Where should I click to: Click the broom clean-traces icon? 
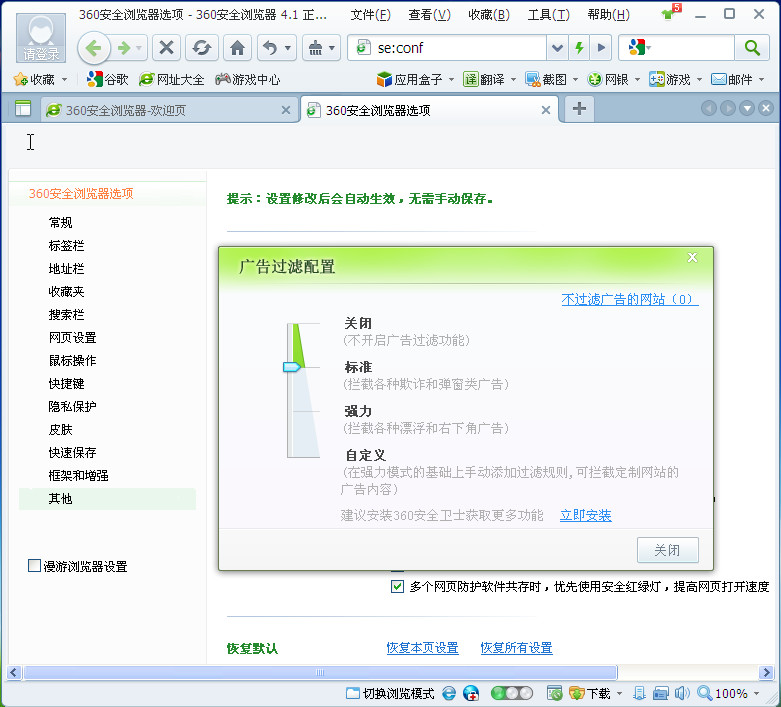pyautogui.click(x=316, y=48)
